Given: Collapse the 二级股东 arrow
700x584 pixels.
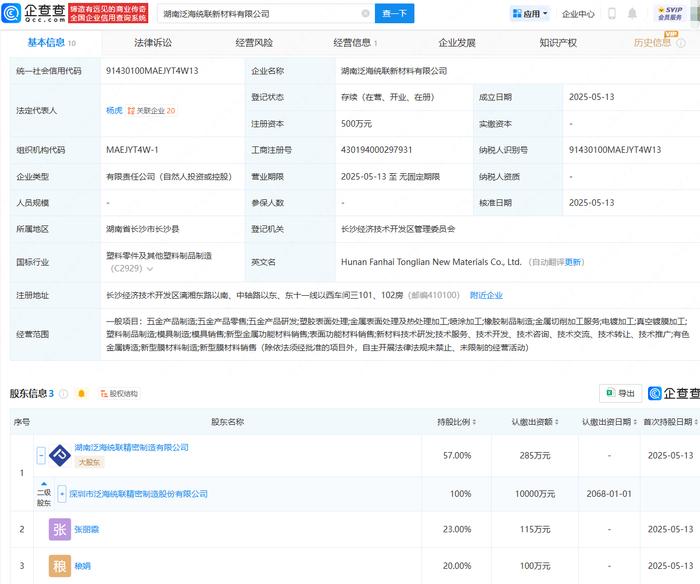Looking at the screenshot, I should 44,484.
